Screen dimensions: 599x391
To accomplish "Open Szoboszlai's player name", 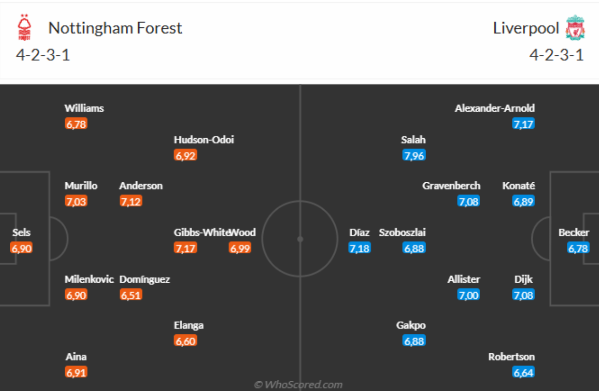I will [x=402, y=232].
